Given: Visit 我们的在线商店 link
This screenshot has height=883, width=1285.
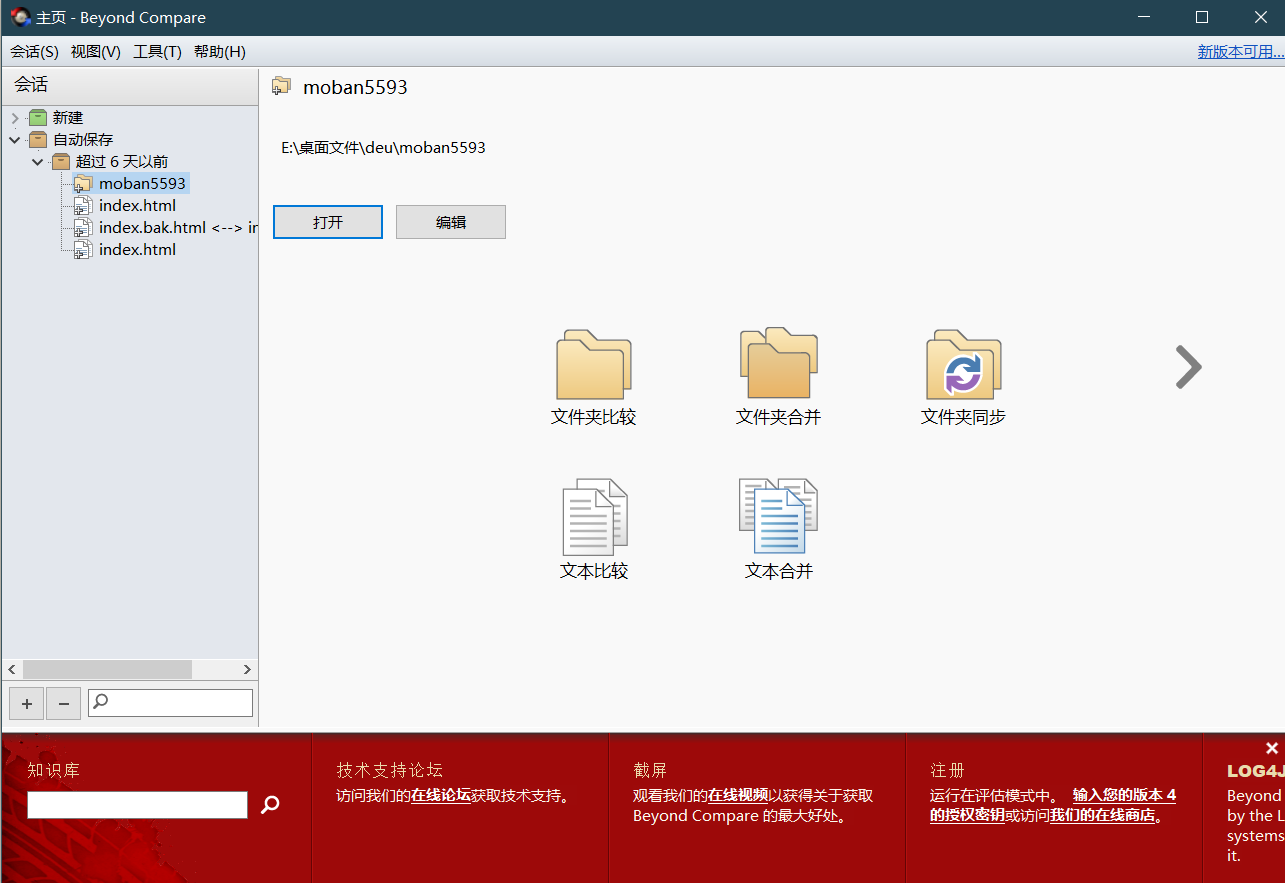Looking at the screenshot, I should coord(1102,815).
